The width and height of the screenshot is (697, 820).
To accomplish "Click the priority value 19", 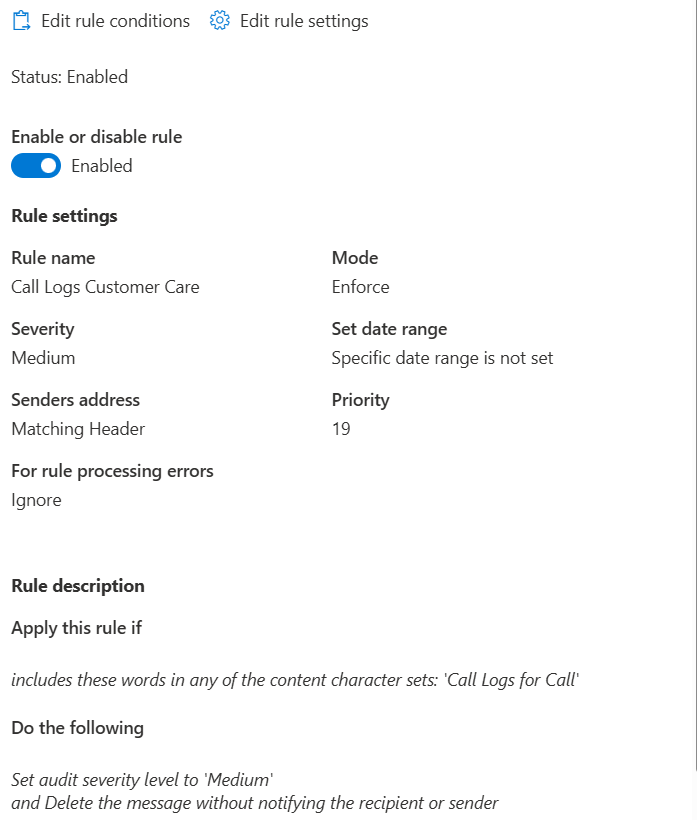I will pyautogui.click(x=341, y=429).
